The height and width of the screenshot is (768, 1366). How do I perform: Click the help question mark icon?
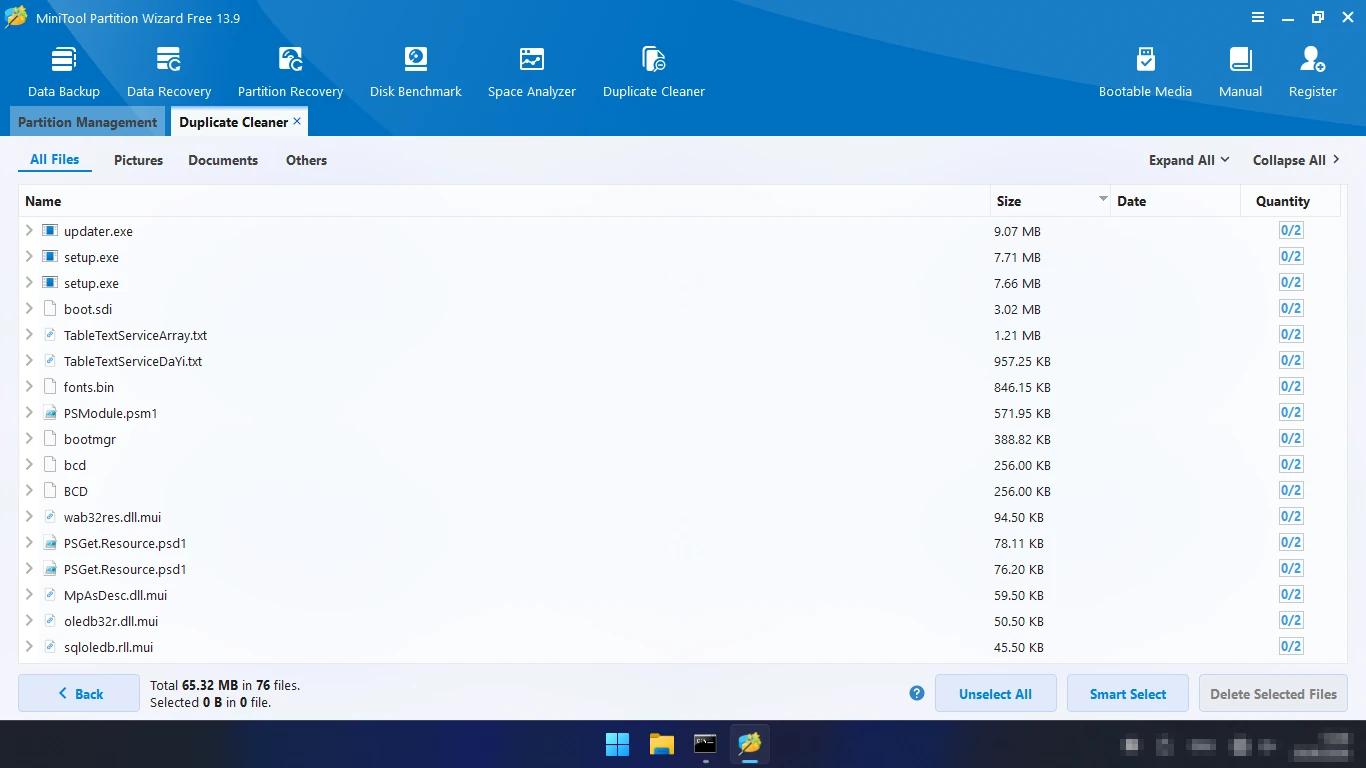917,693
